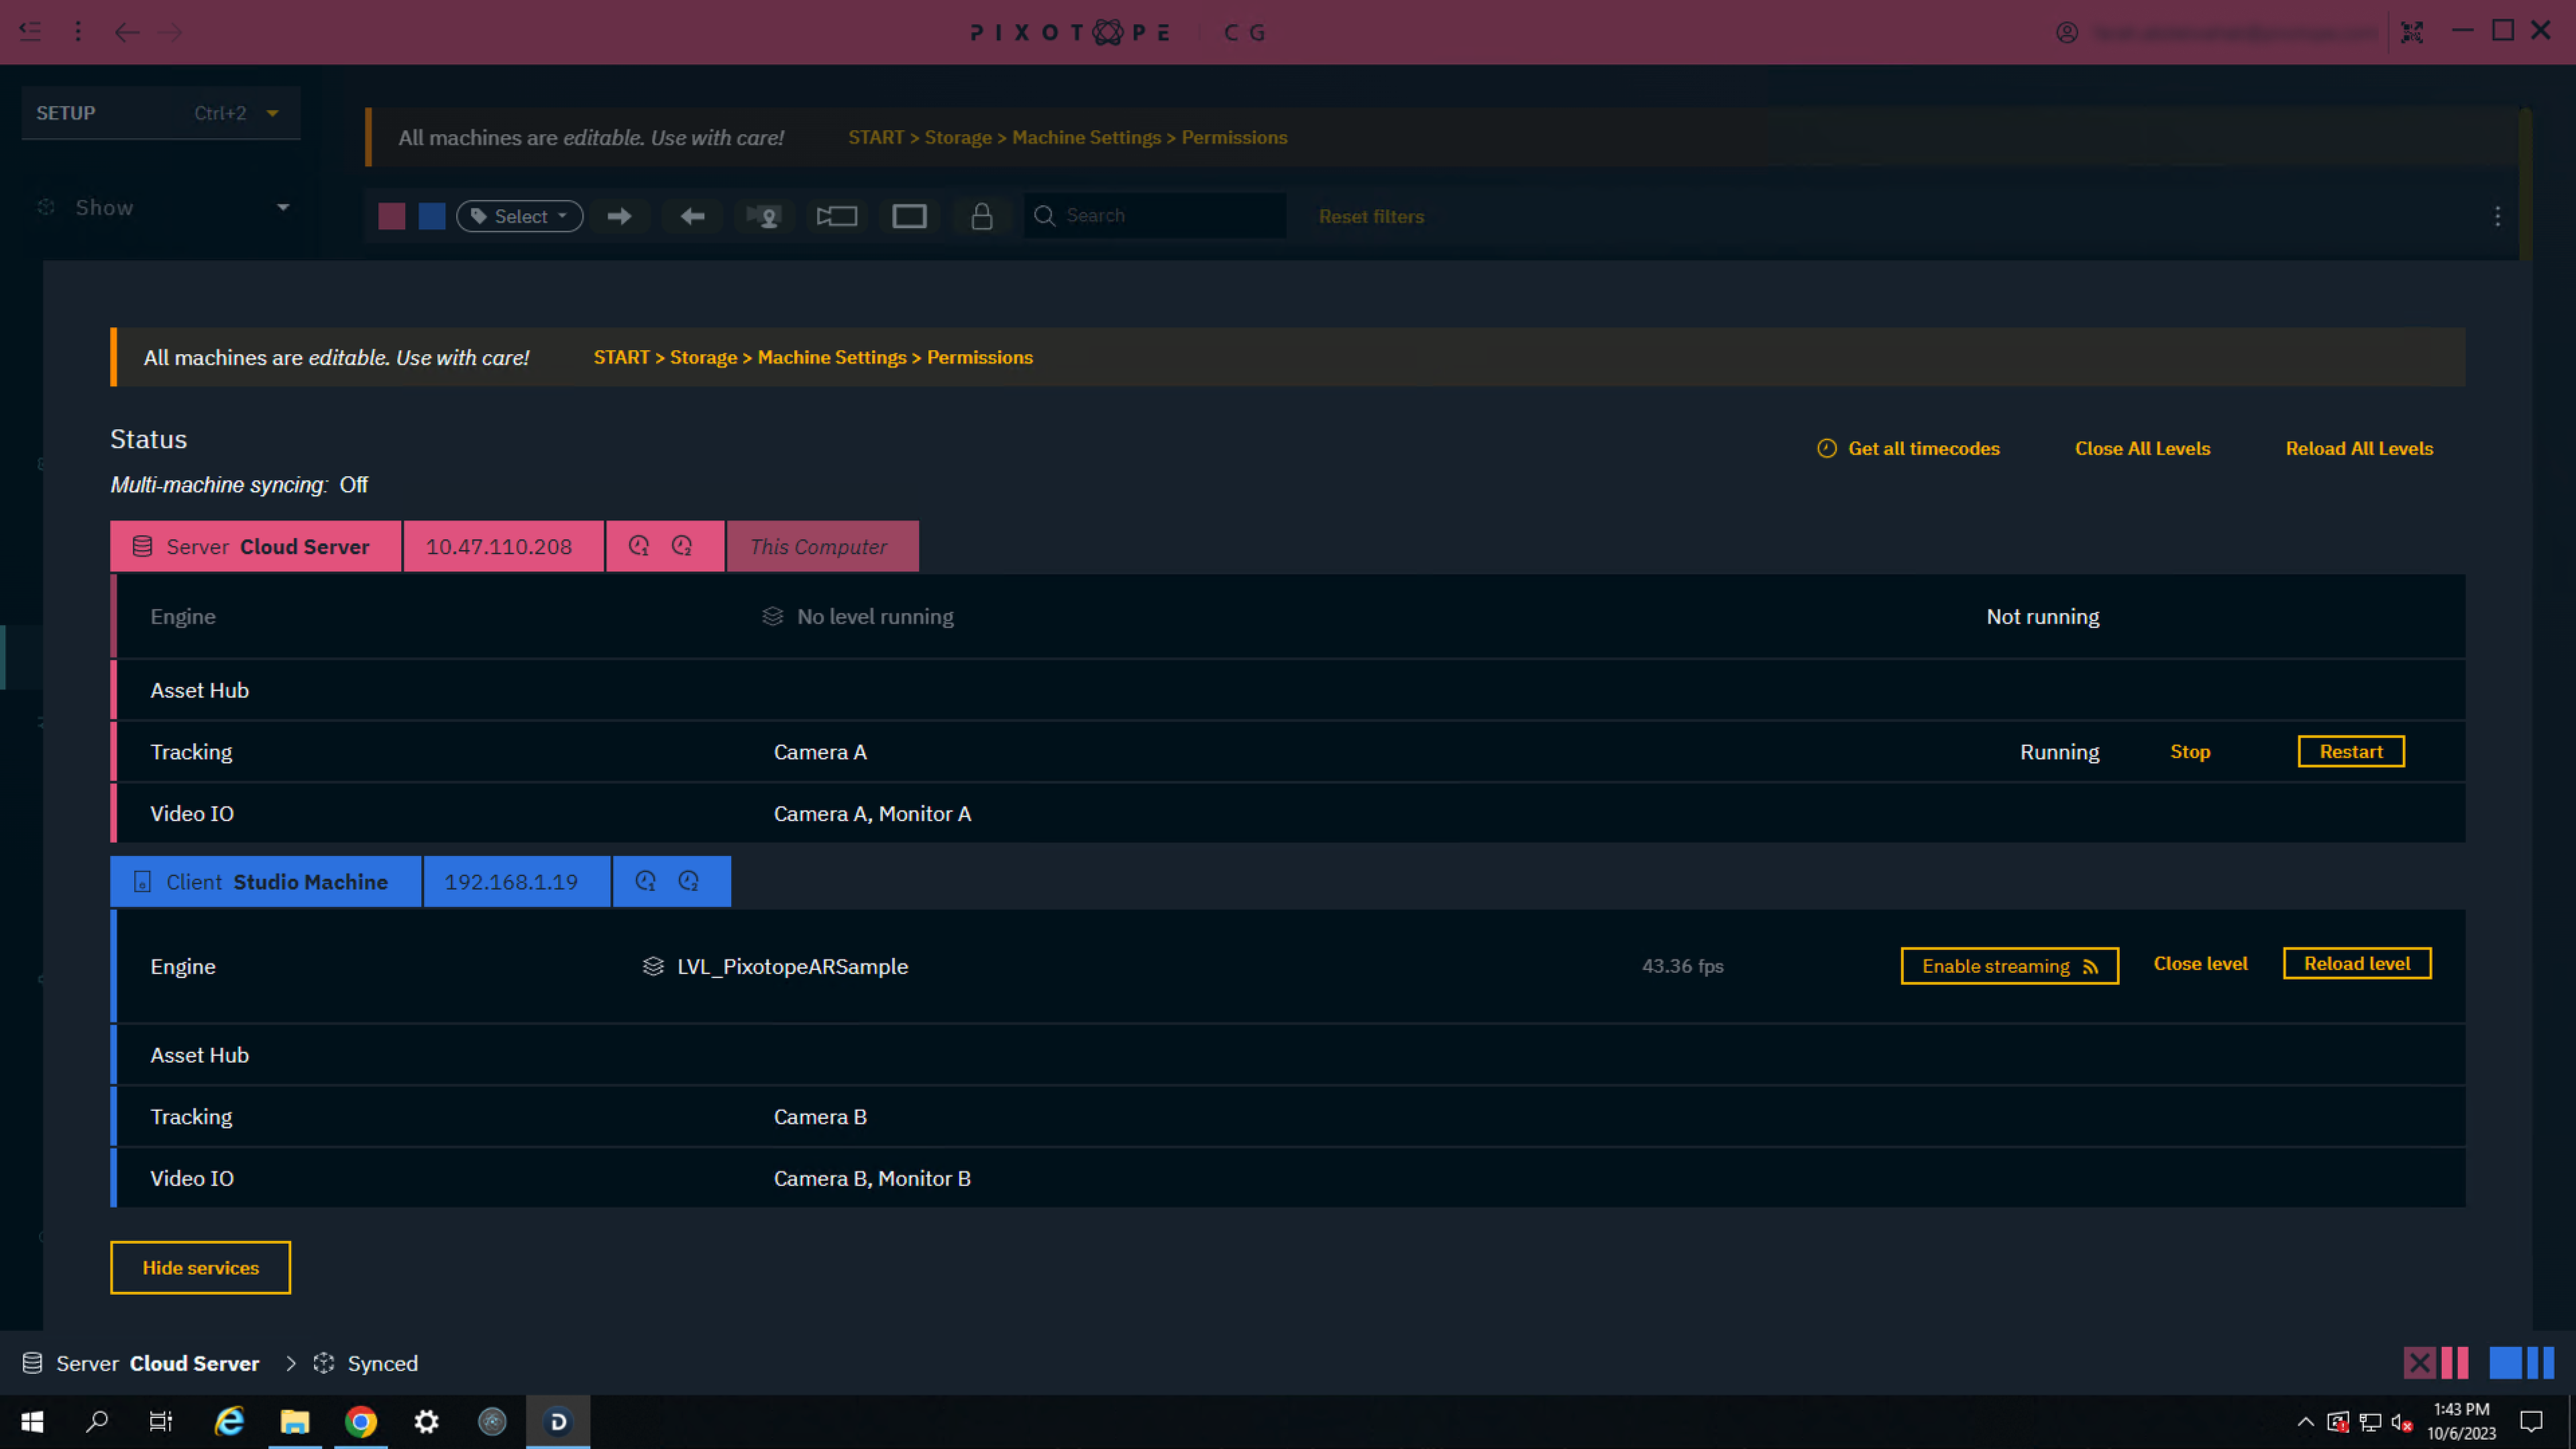Click the camera-with-person icon in the toolbar
This screenshot has height=1449, width=2576.
[765, 216]
